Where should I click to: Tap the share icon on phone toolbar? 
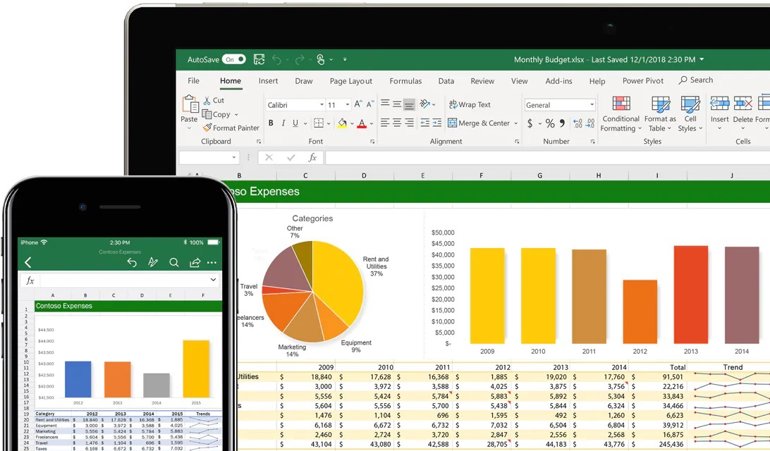195,263
